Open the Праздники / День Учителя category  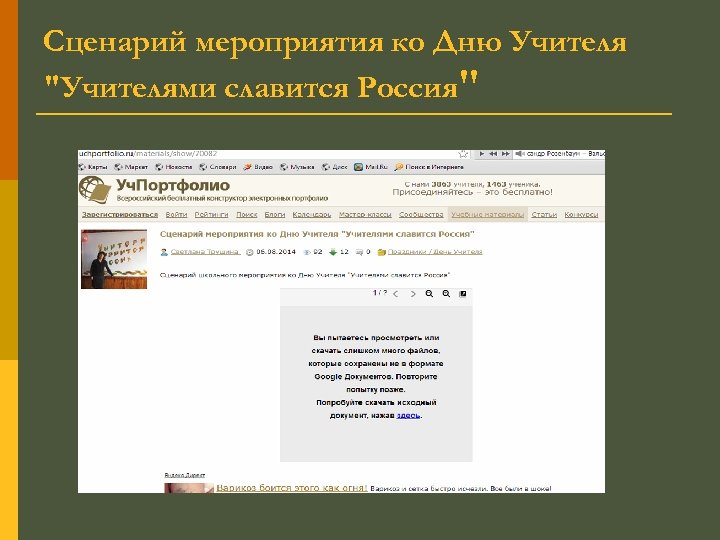tap(435, 252)
